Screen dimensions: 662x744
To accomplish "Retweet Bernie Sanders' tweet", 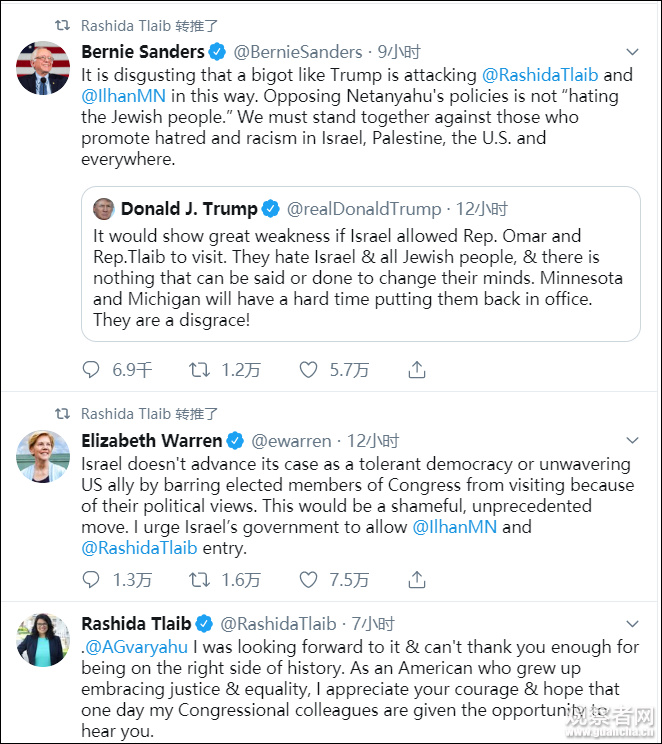I will click(199, 370).
